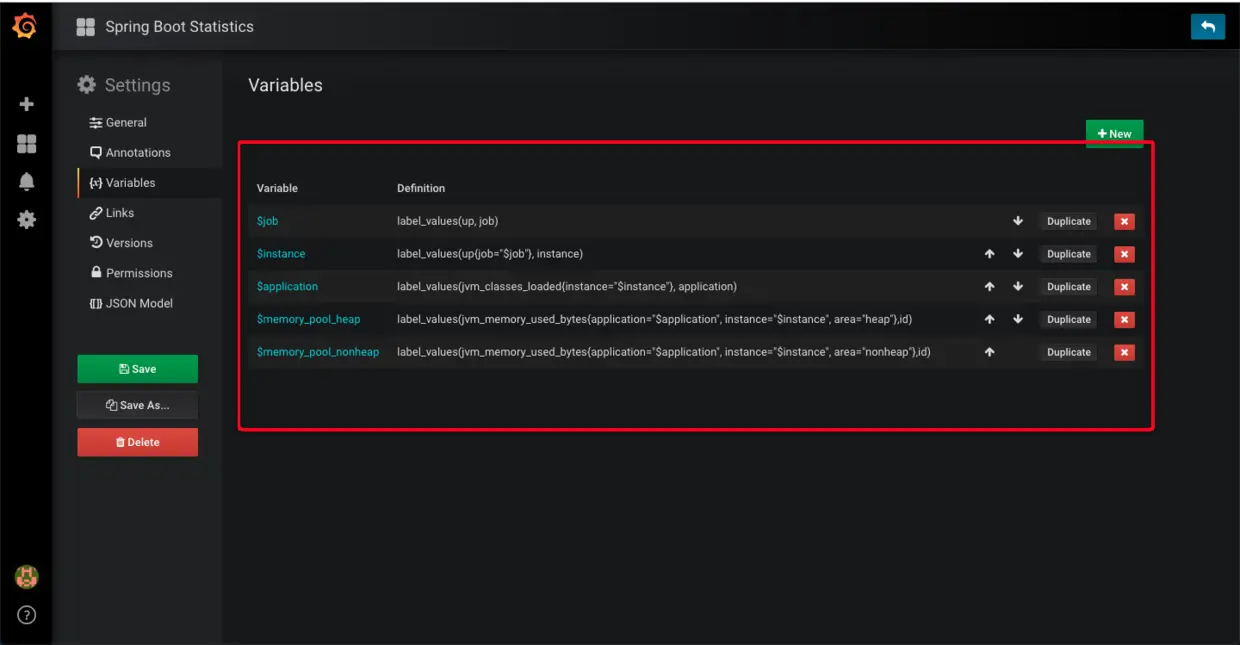The height and width of the screenshot is (645, 1240).
Task: Delete the $instance variable
Action: click(x=1124, y=254)
